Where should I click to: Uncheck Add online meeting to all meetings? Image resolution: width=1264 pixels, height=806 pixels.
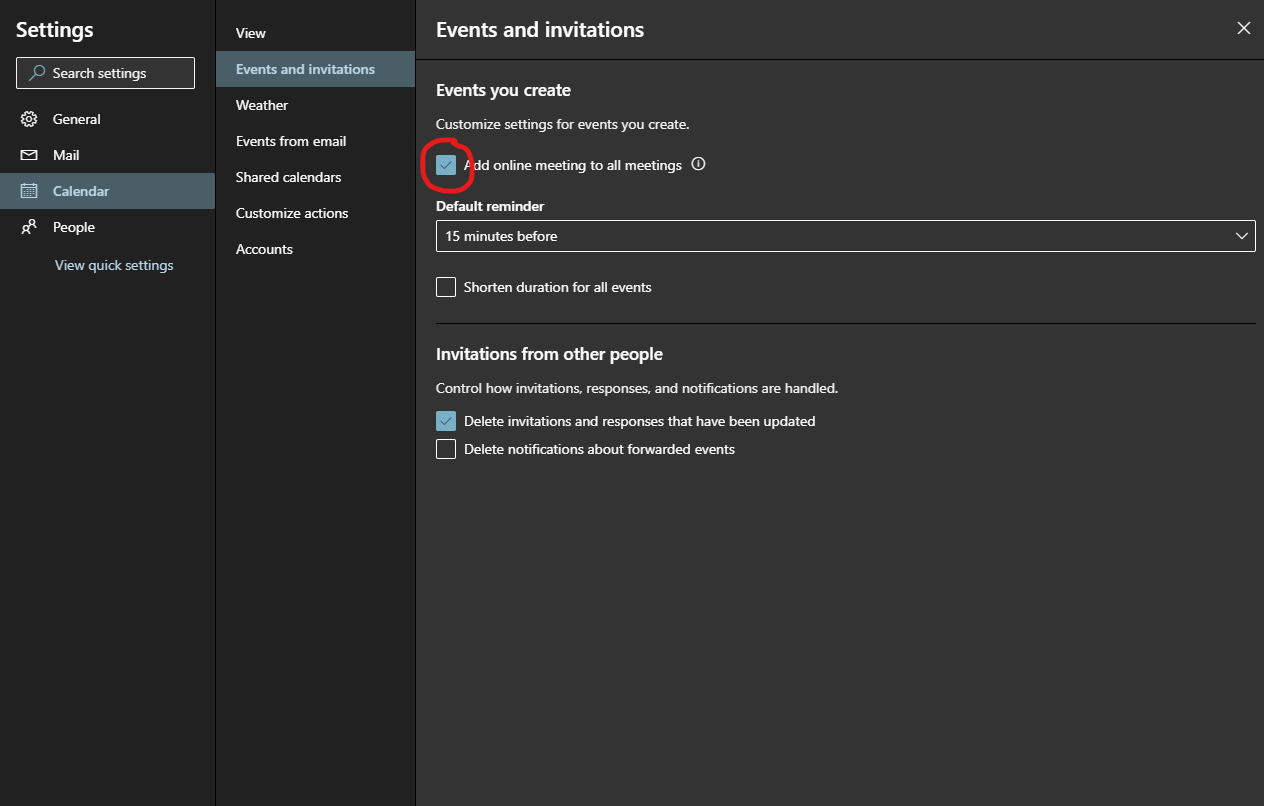point(446,165)
